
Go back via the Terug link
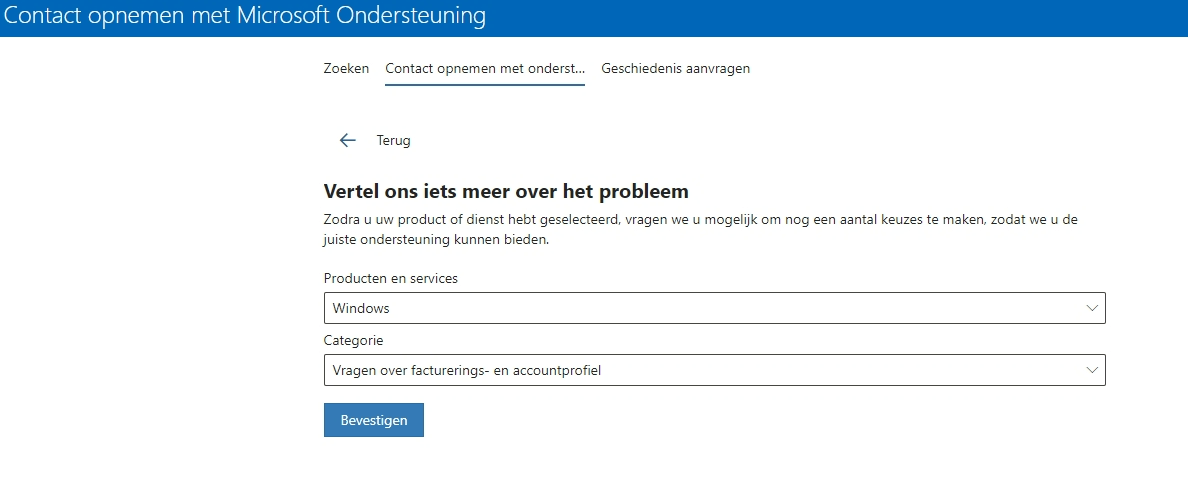[393, 140]
